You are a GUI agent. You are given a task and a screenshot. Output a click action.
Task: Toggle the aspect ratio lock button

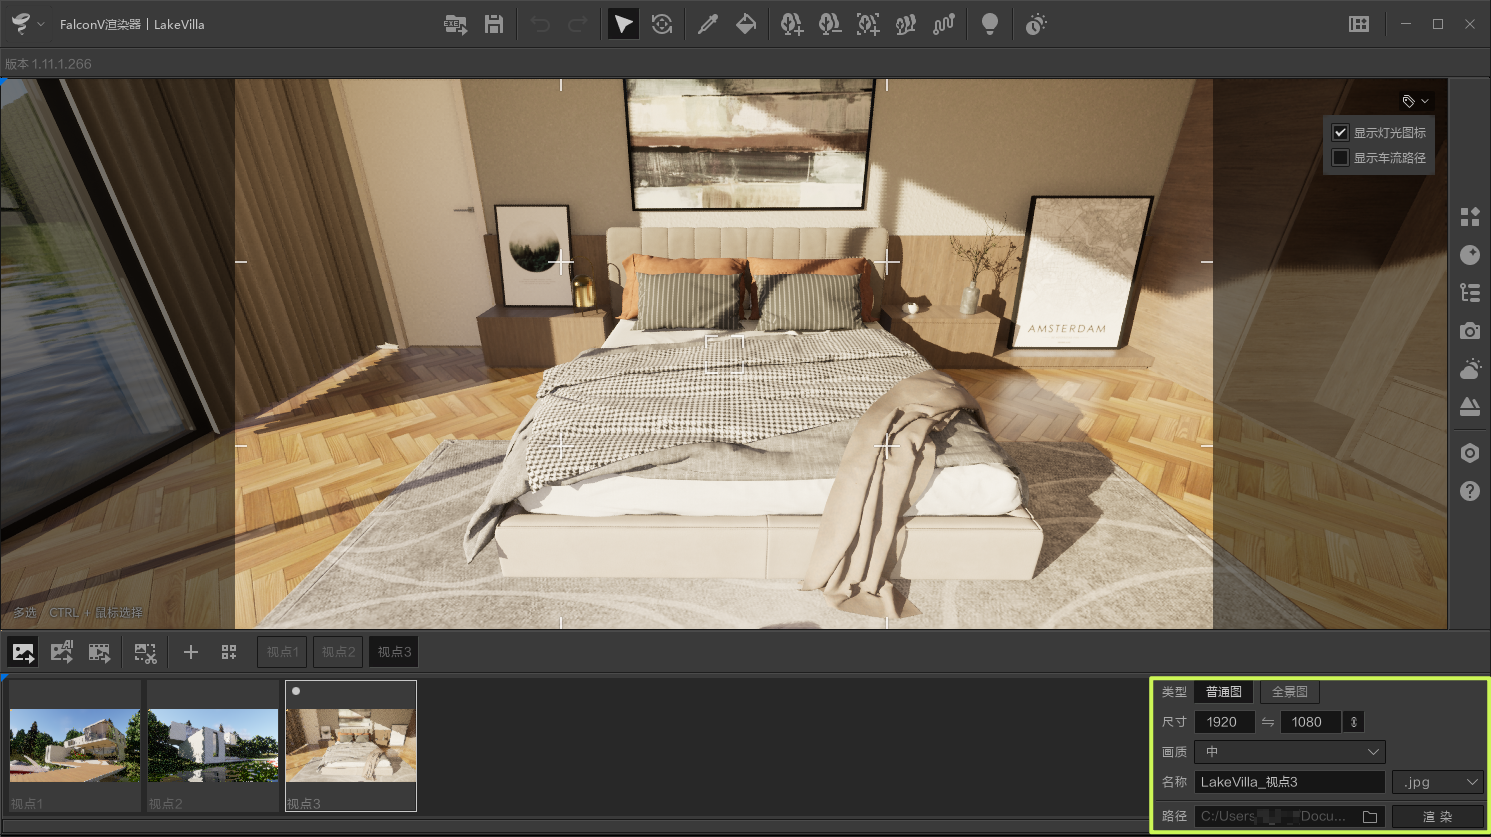(x=1354, y=722)
